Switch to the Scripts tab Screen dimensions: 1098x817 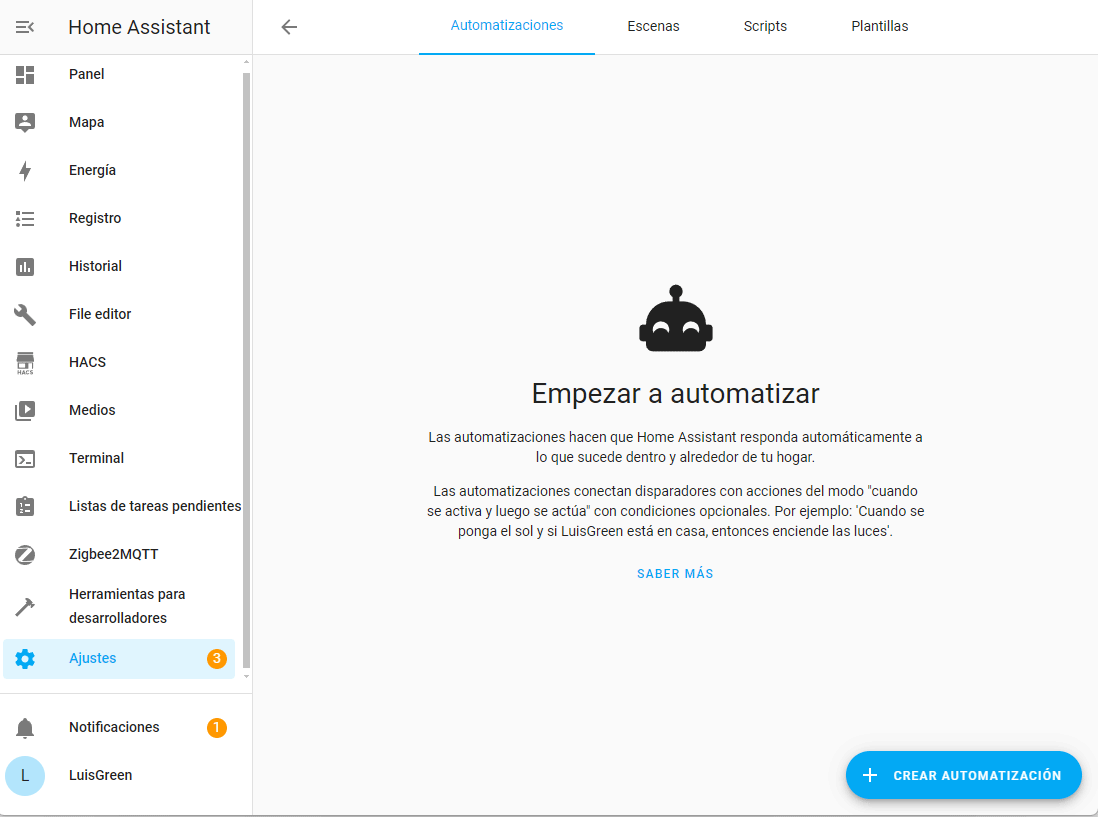coord(765,27)
